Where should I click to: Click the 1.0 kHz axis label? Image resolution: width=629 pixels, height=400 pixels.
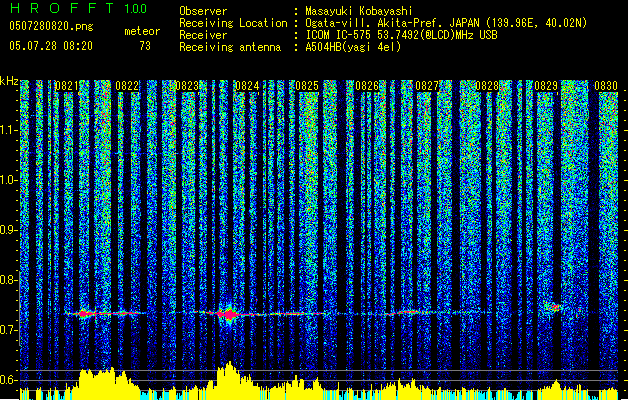9,180
